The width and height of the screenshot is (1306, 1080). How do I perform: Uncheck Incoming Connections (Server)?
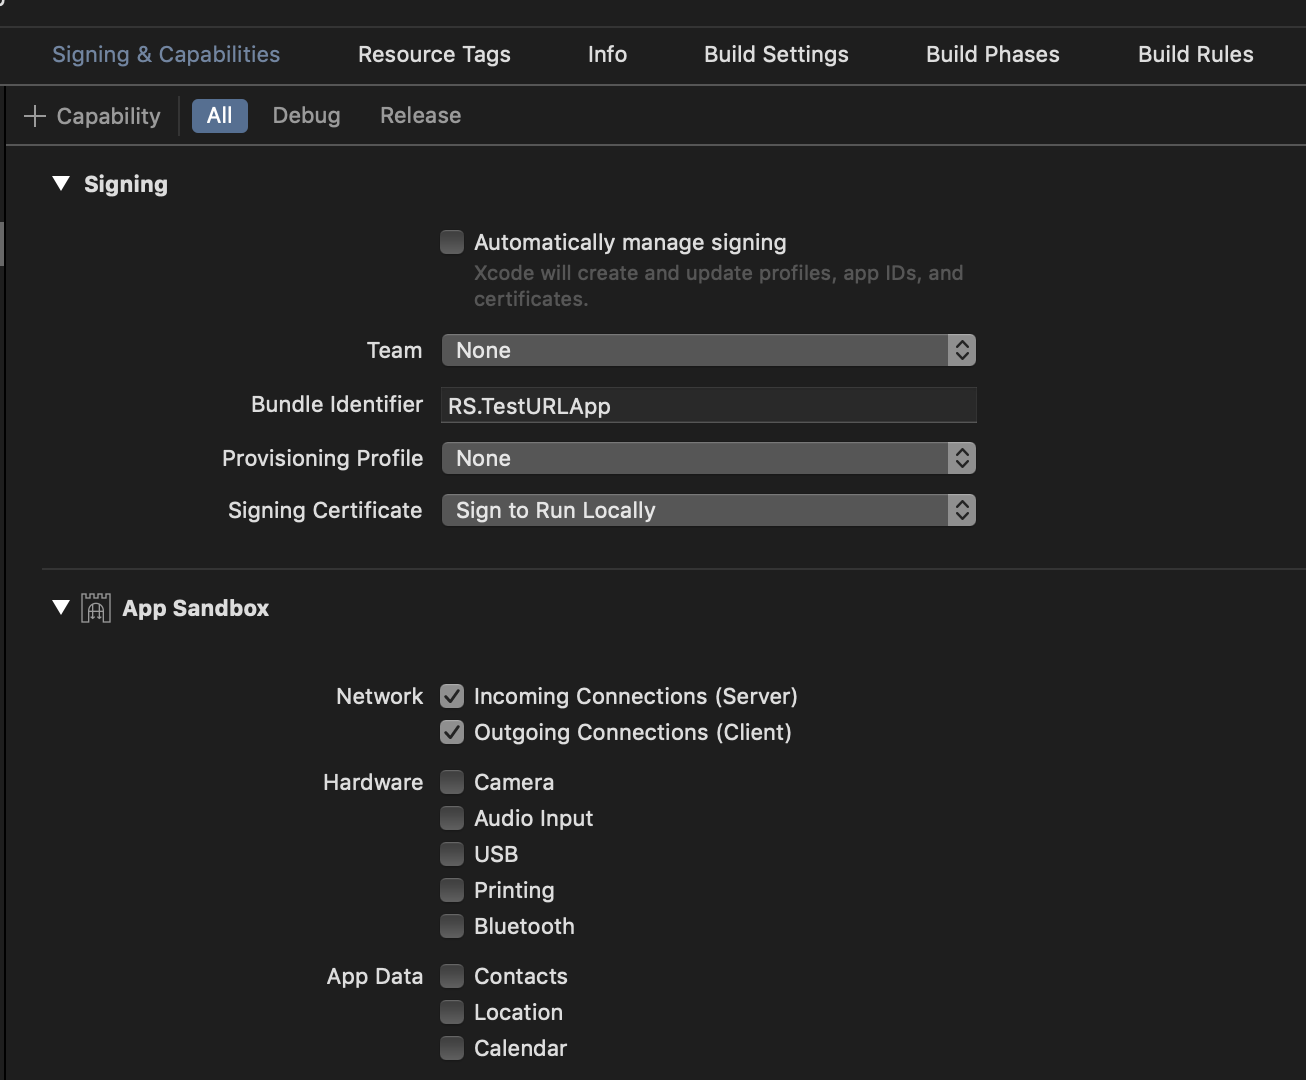[x=452, y=696]
